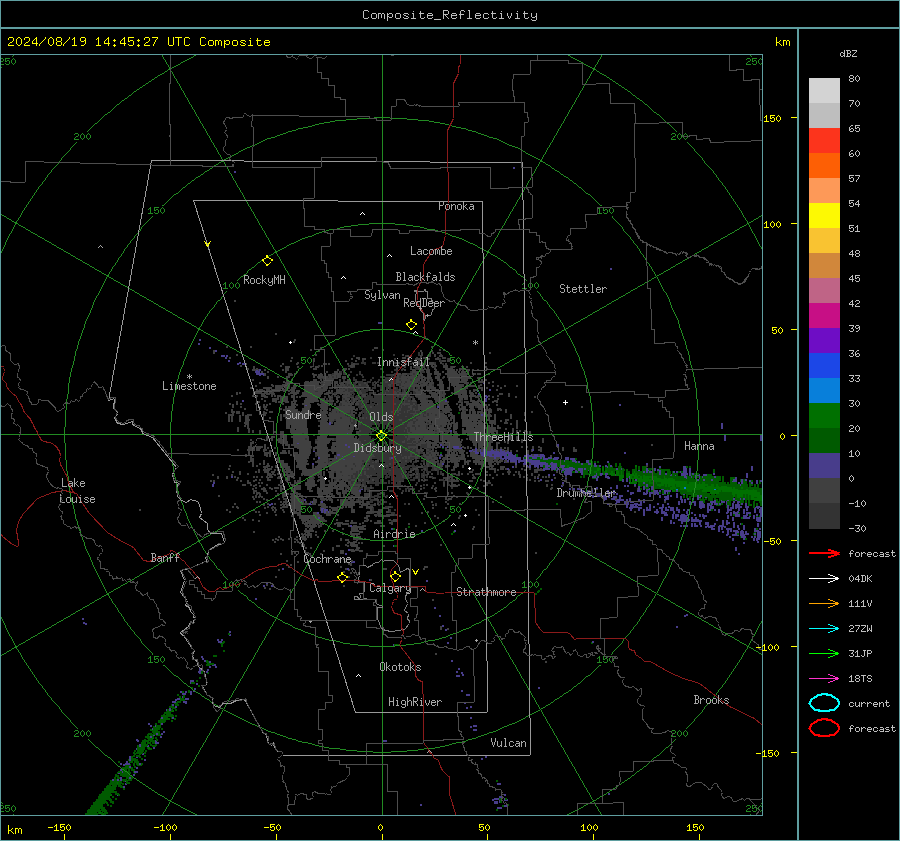Click the Stettler town label
This screenshot has height=841, width=900.
click(x=583, y=289)
